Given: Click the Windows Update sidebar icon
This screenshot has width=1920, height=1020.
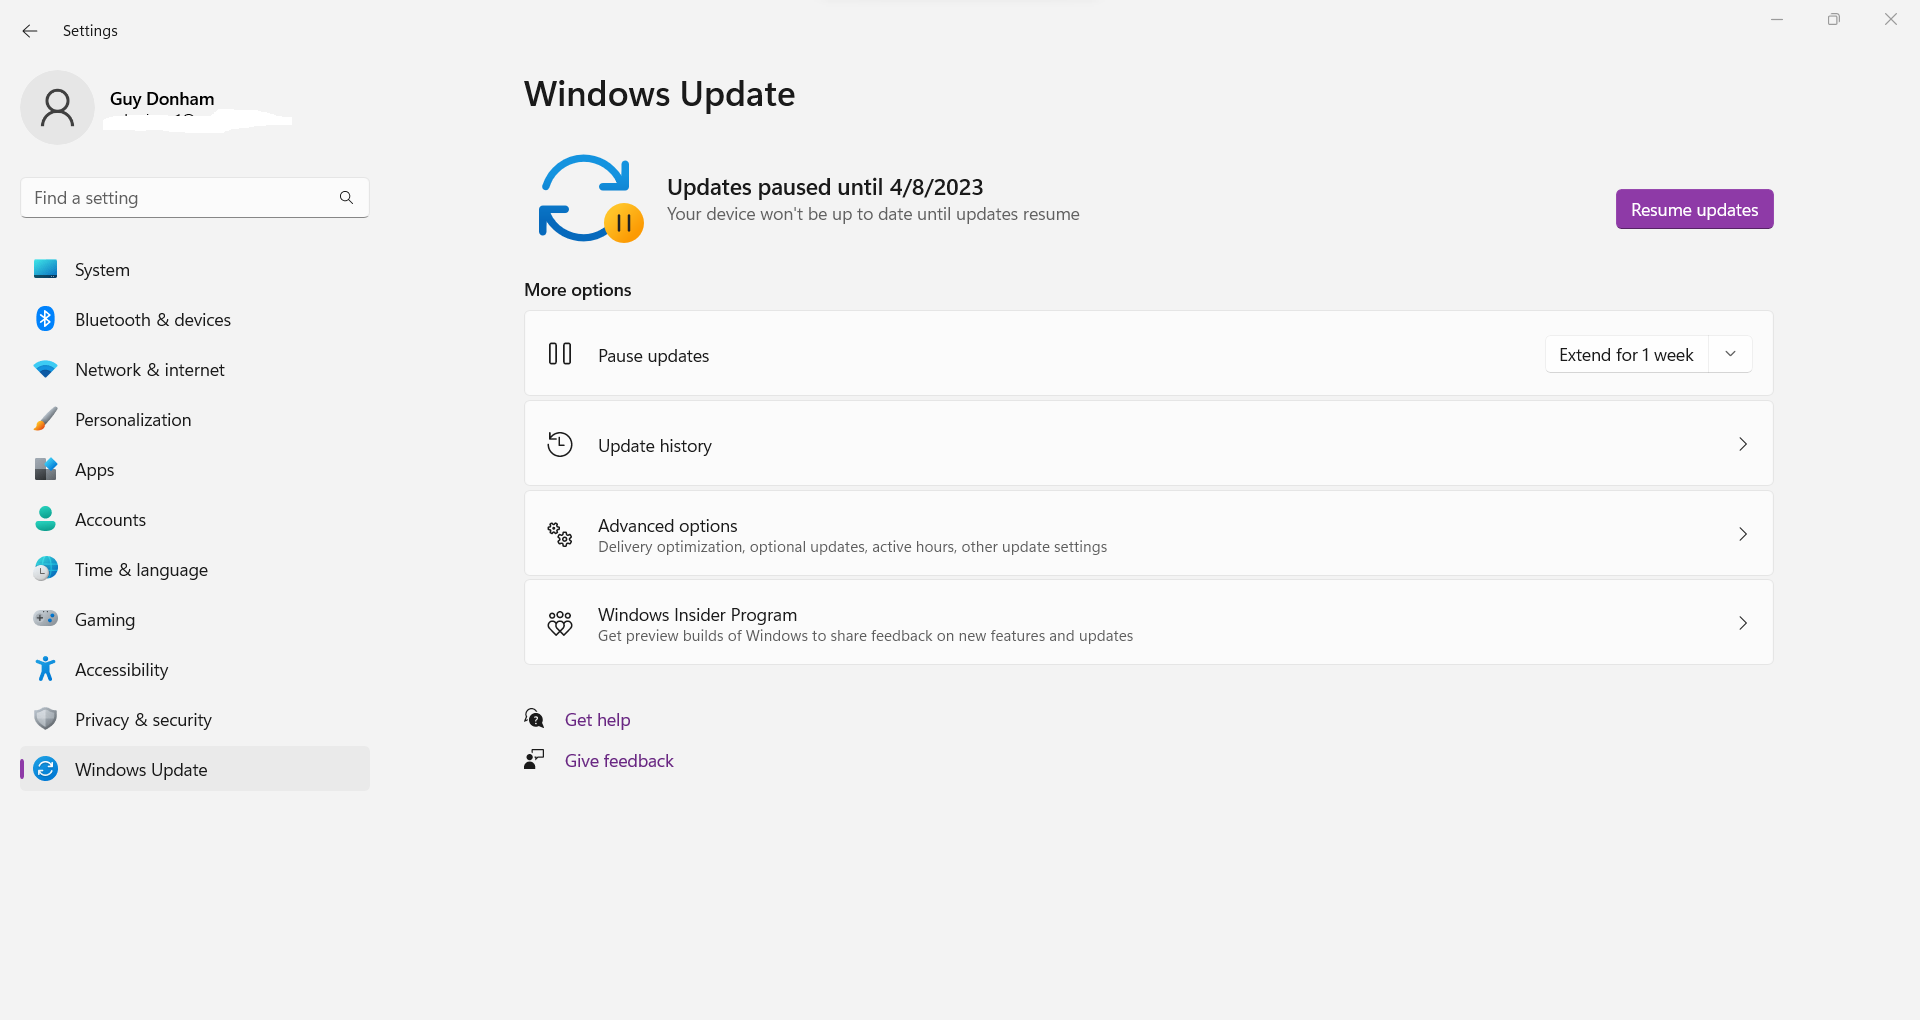Looking at the screenshot, I should coord(45,769).
